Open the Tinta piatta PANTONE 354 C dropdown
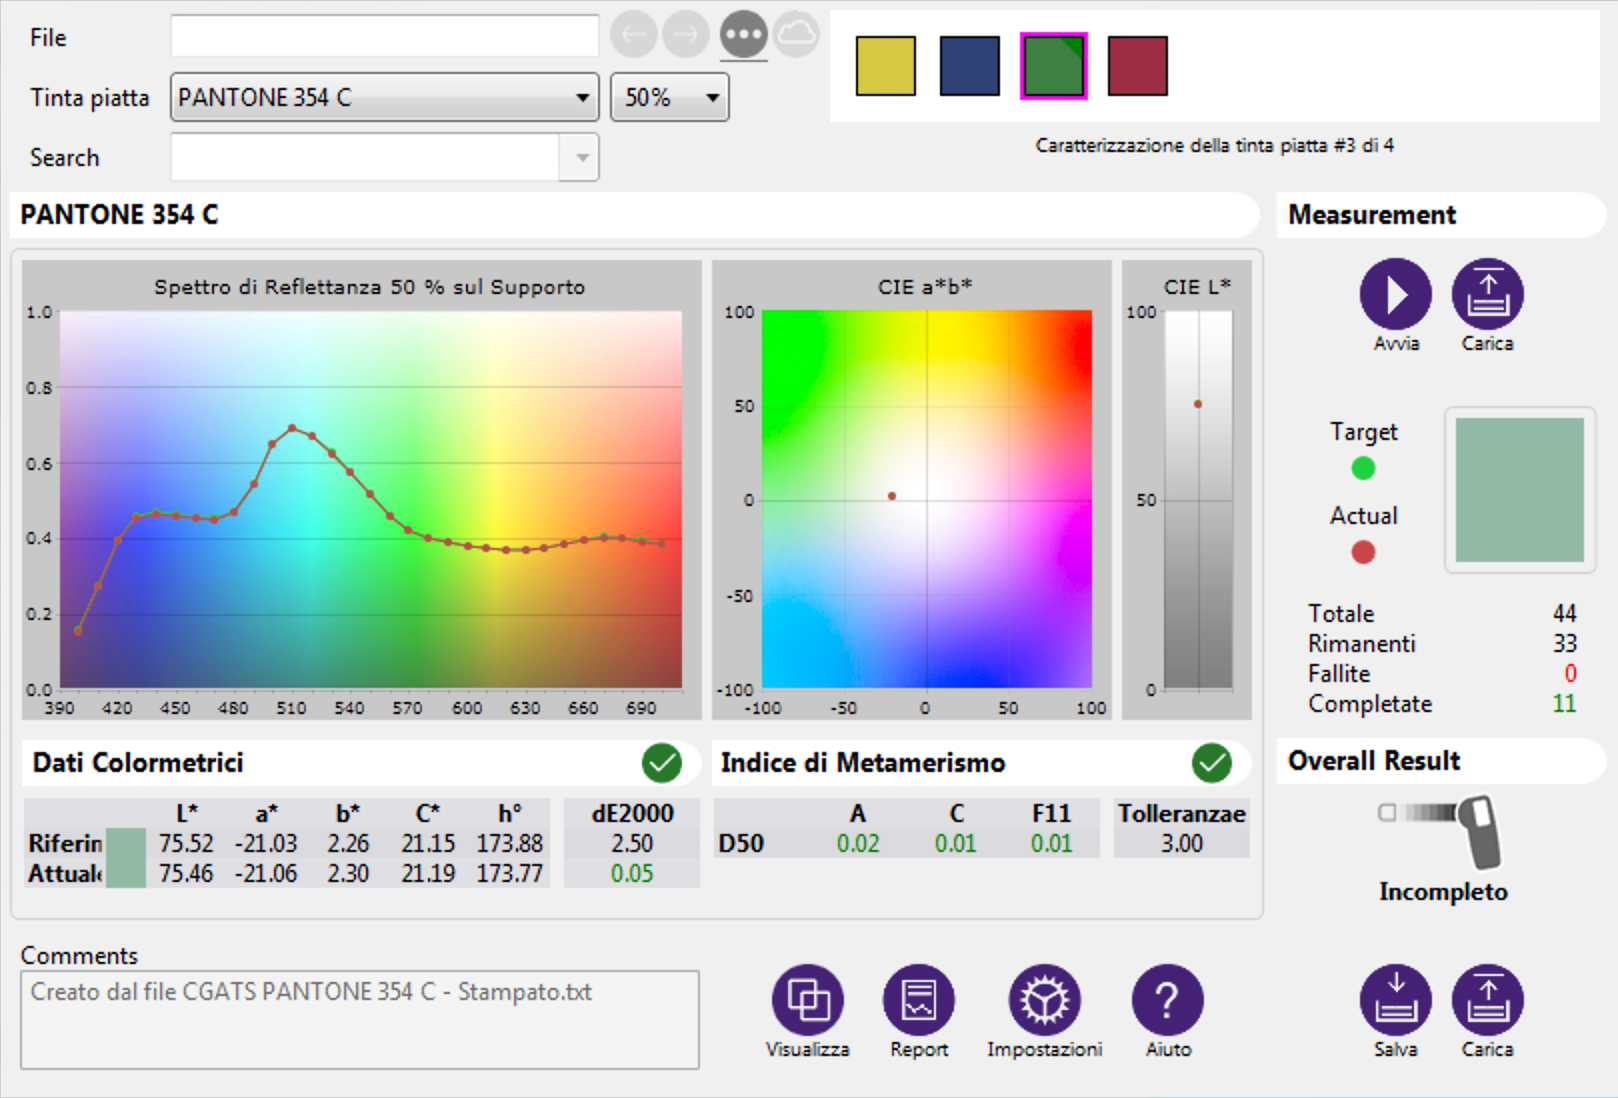The height and width of the screenshot is (1098, 1618). (x=384, y=98)
